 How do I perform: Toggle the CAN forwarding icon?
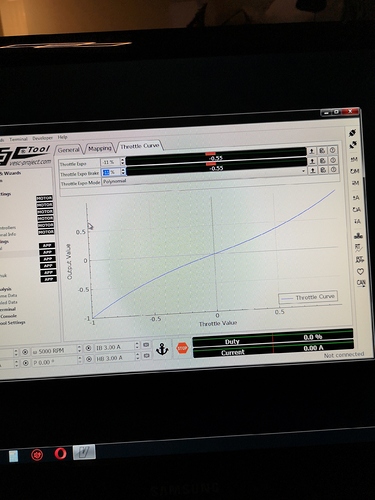361,283
